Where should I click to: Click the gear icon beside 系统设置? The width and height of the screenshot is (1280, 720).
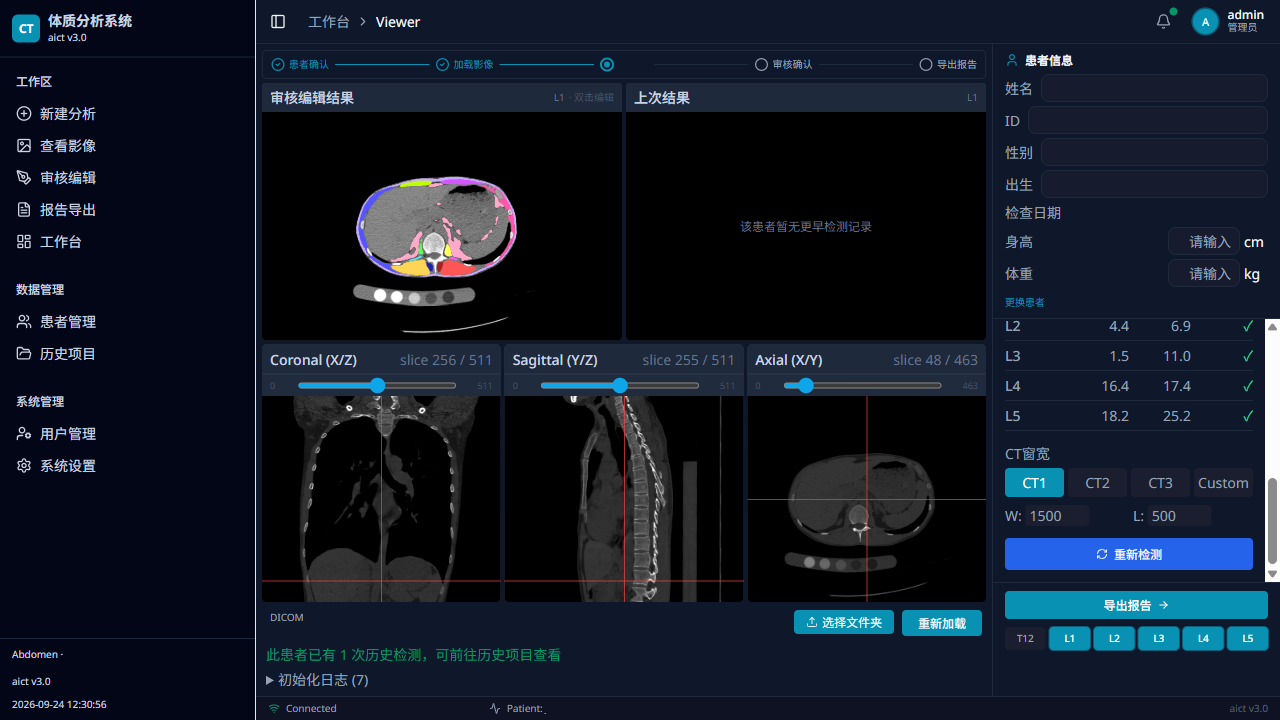coord(24,466)
